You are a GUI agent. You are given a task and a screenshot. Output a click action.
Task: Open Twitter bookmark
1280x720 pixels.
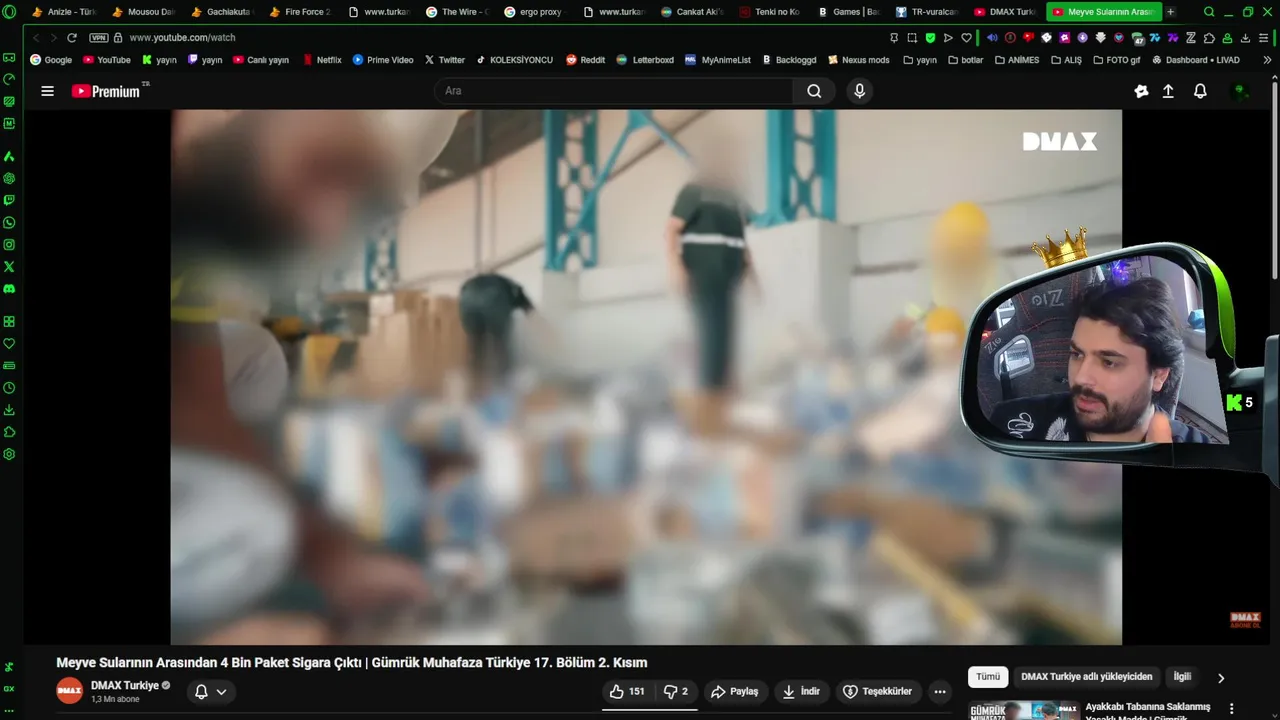coord(445,60)
